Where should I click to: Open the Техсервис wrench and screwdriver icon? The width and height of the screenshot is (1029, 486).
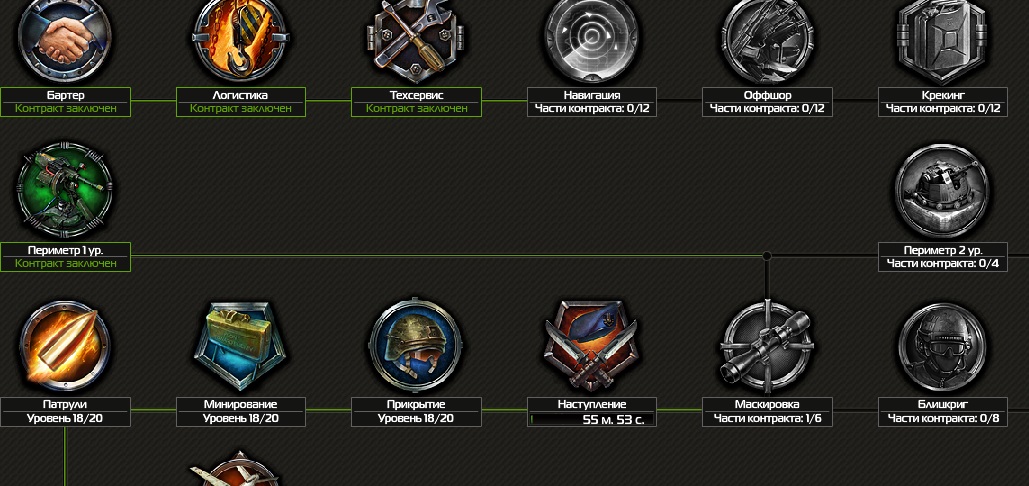417,34
